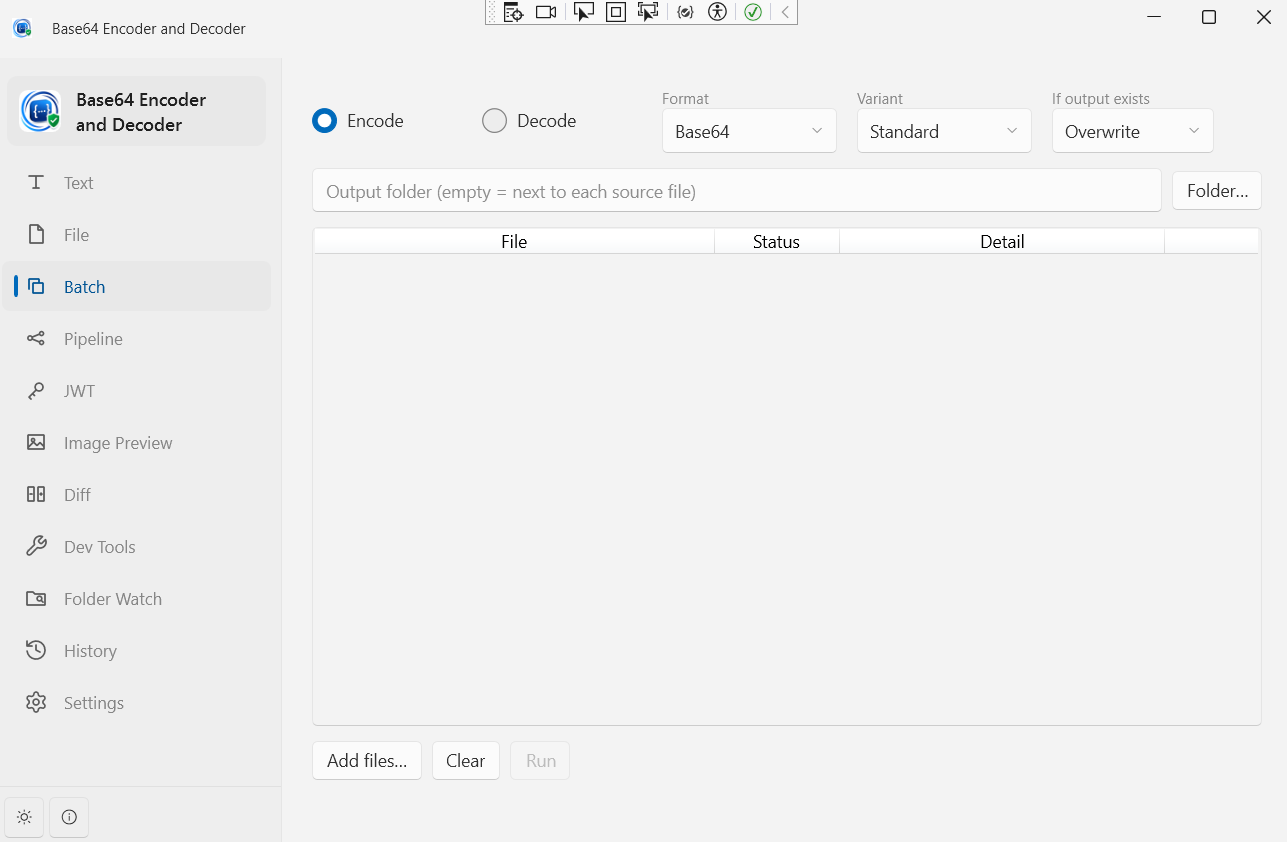Select the Batch sidebar item
1287x842 pixels.
pos(136,287)
